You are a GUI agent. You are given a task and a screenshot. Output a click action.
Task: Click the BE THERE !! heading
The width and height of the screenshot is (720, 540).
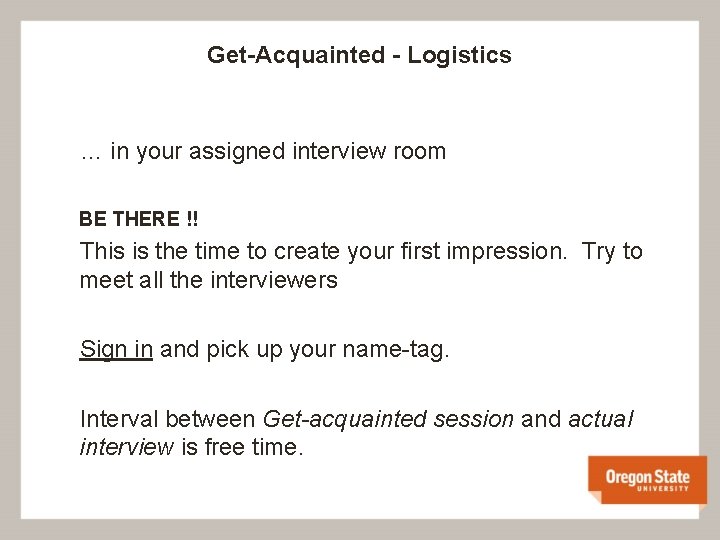139,218
